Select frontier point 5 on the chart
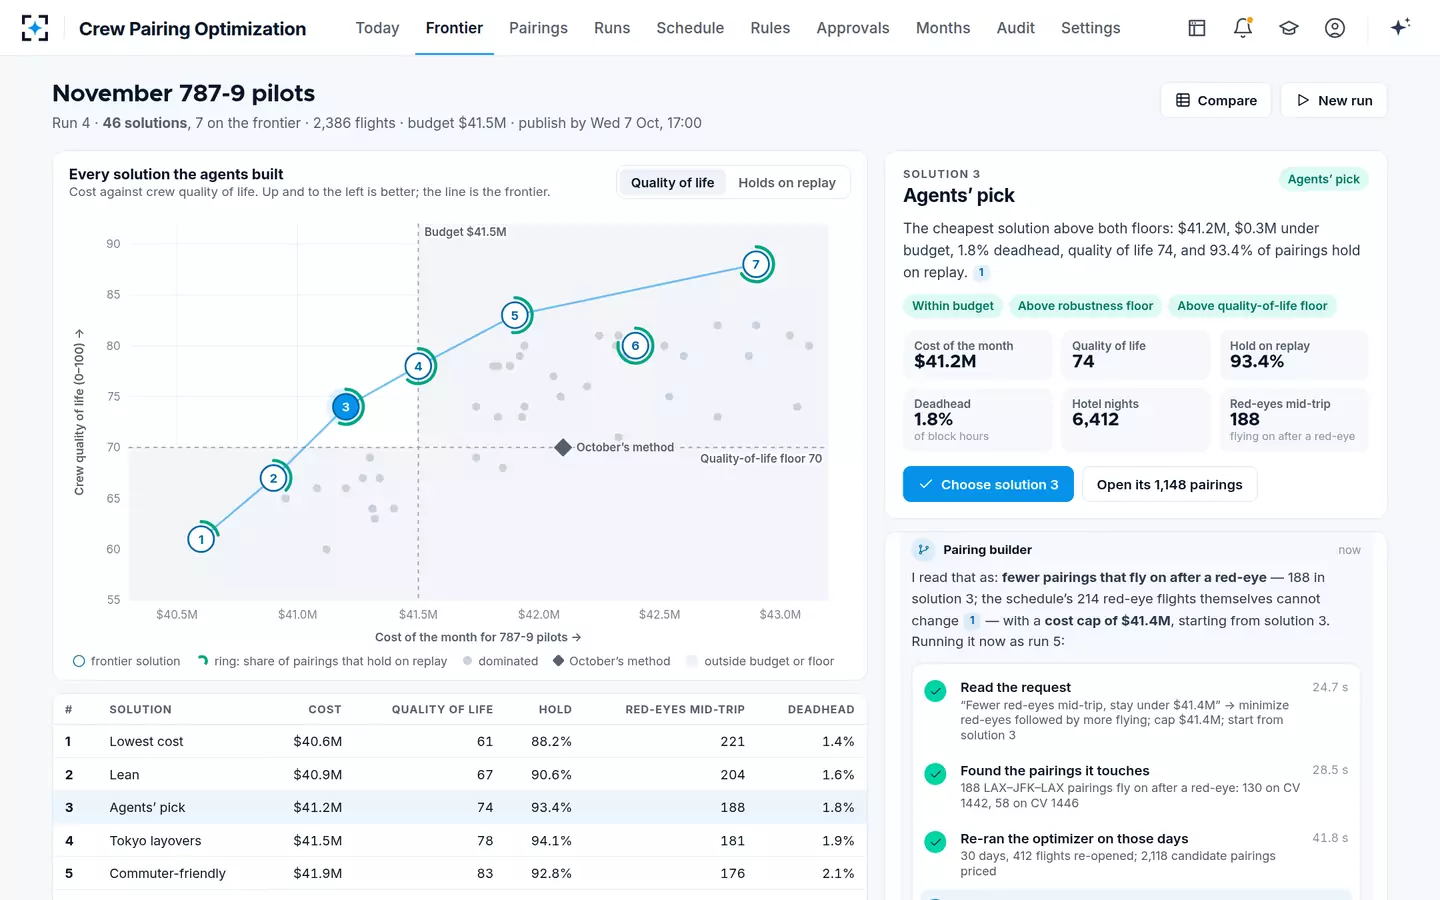The width and height of the screenshot is (1440, 900). 515,316
